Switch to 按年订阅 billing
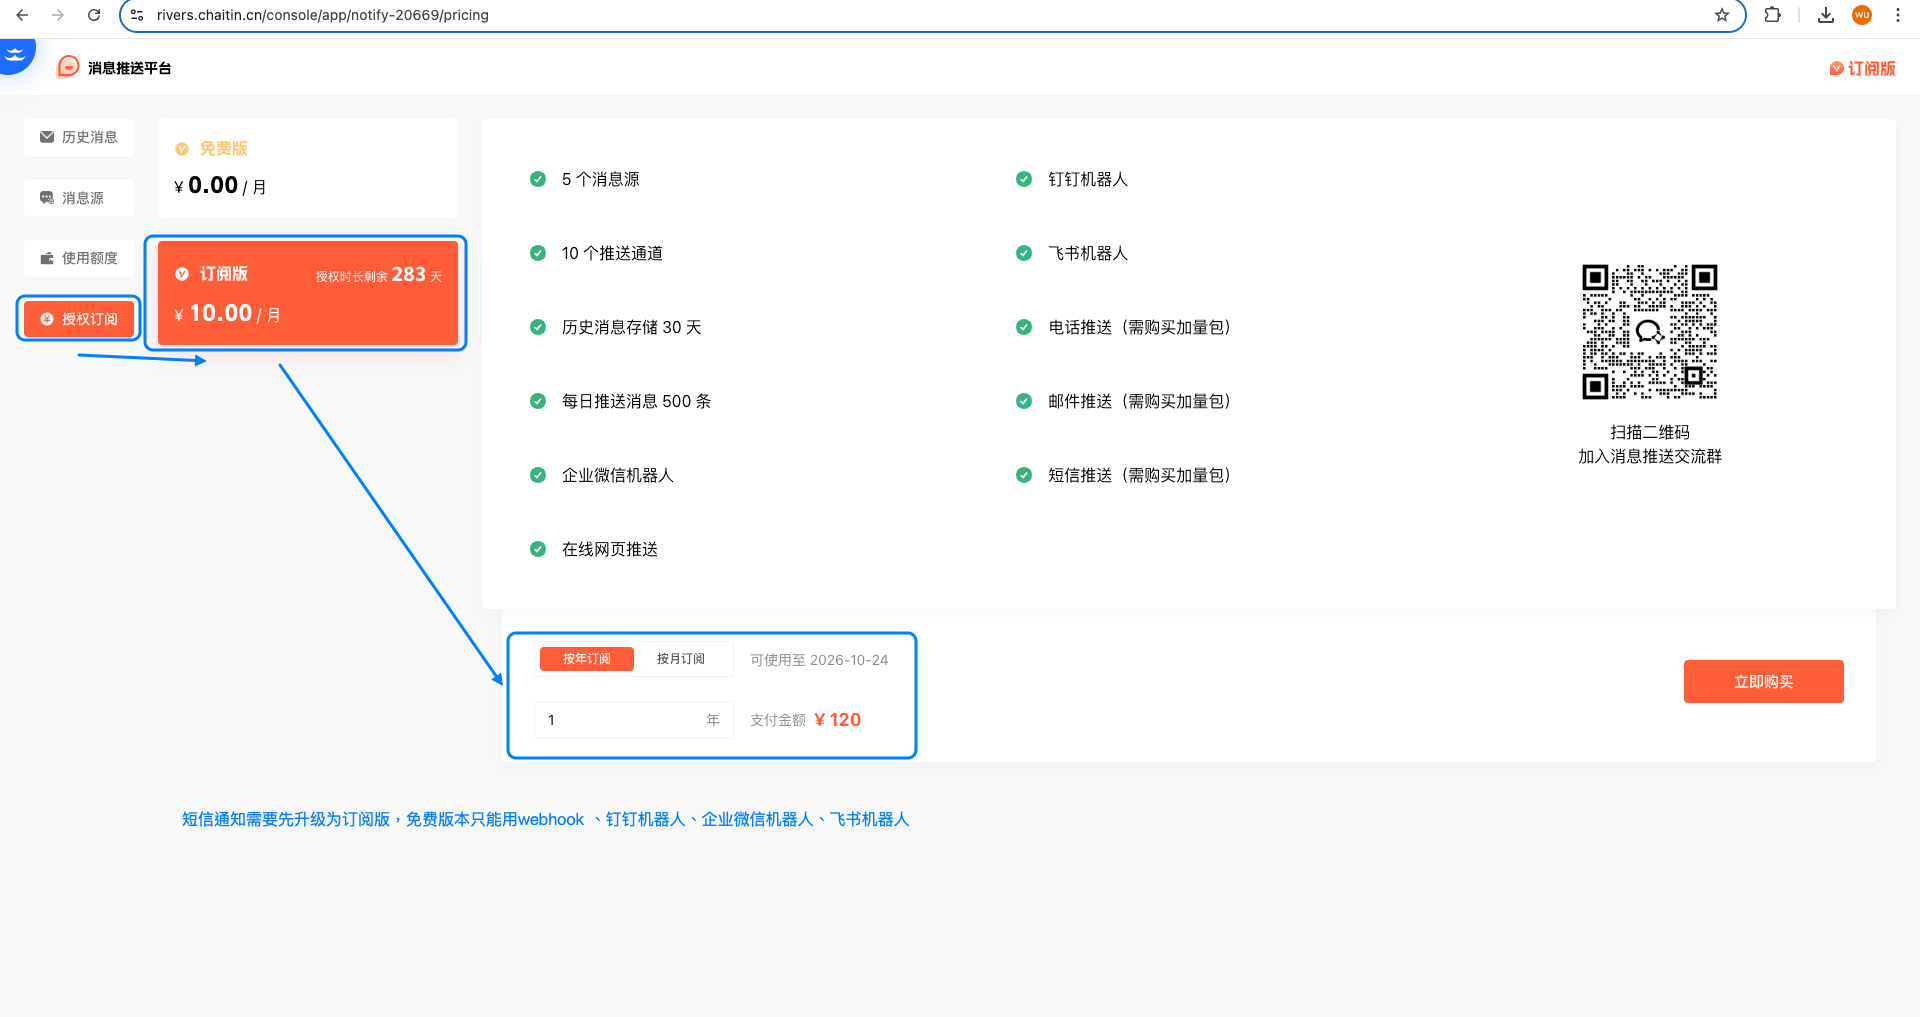Viewport: 1920px width, 1017px height. tap(586, 659)
